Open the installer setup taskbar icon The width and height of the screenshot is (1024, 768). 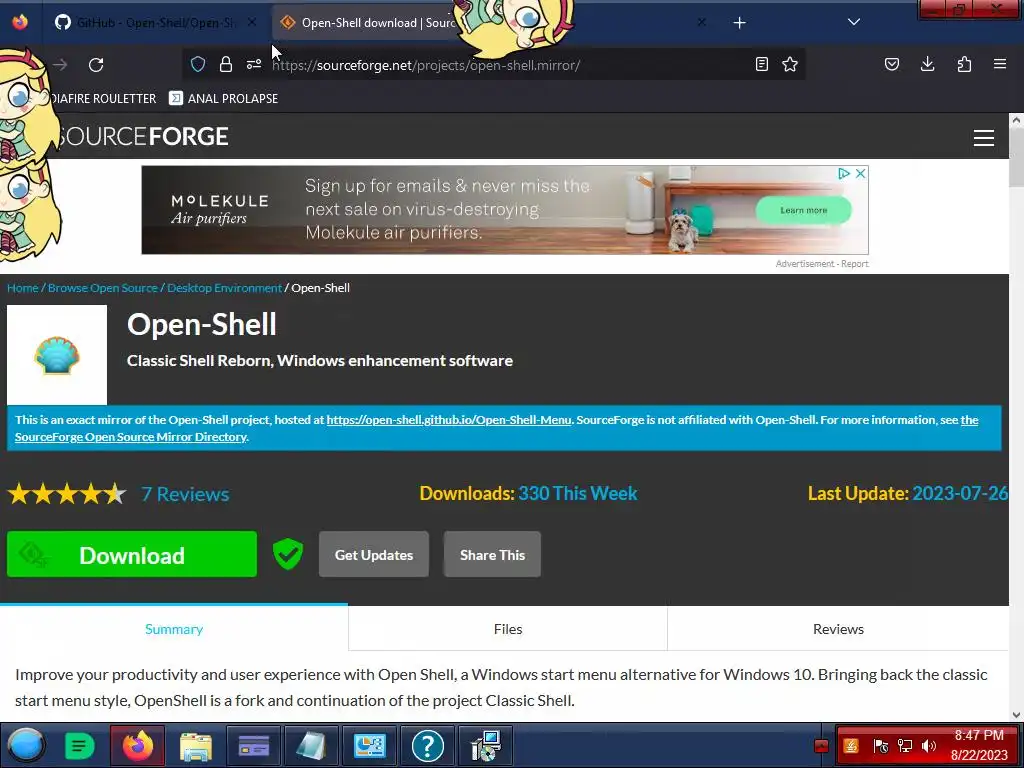tap(485, 746)
